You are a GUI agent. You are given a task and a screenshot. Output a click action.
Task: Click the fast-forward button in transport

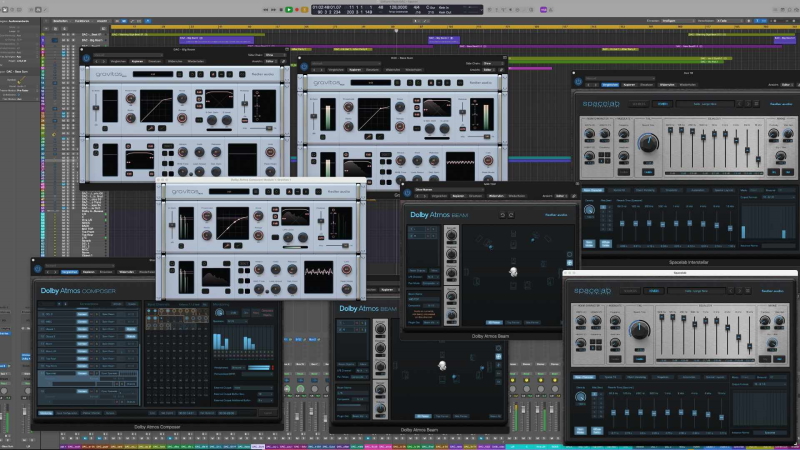click(273, 10)
